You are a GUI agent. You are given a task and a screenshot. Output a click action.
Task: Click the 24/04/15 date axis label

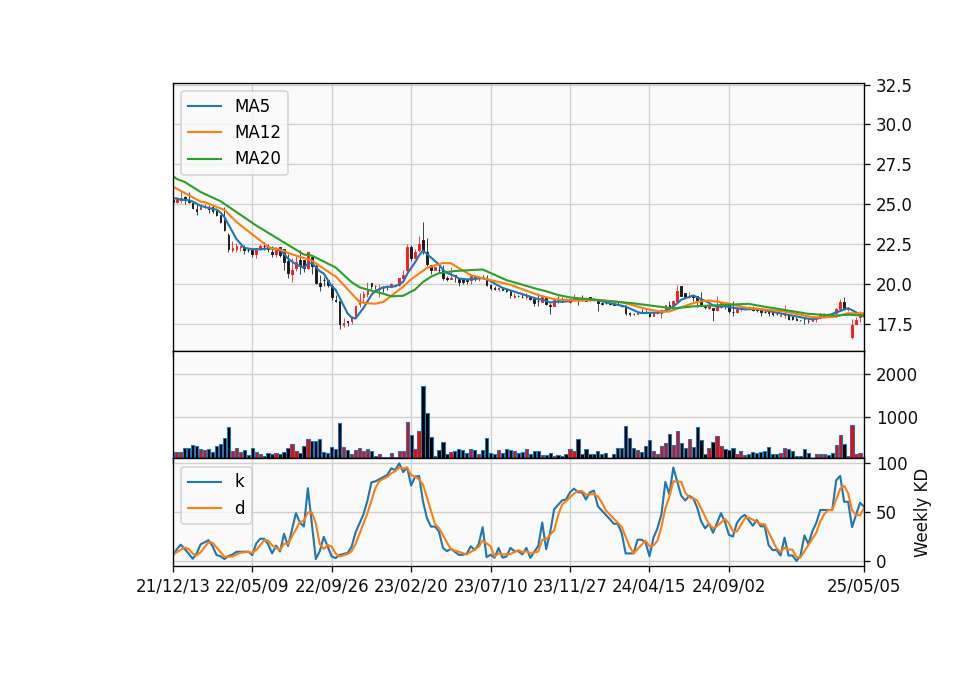click(x=648, y=586)
